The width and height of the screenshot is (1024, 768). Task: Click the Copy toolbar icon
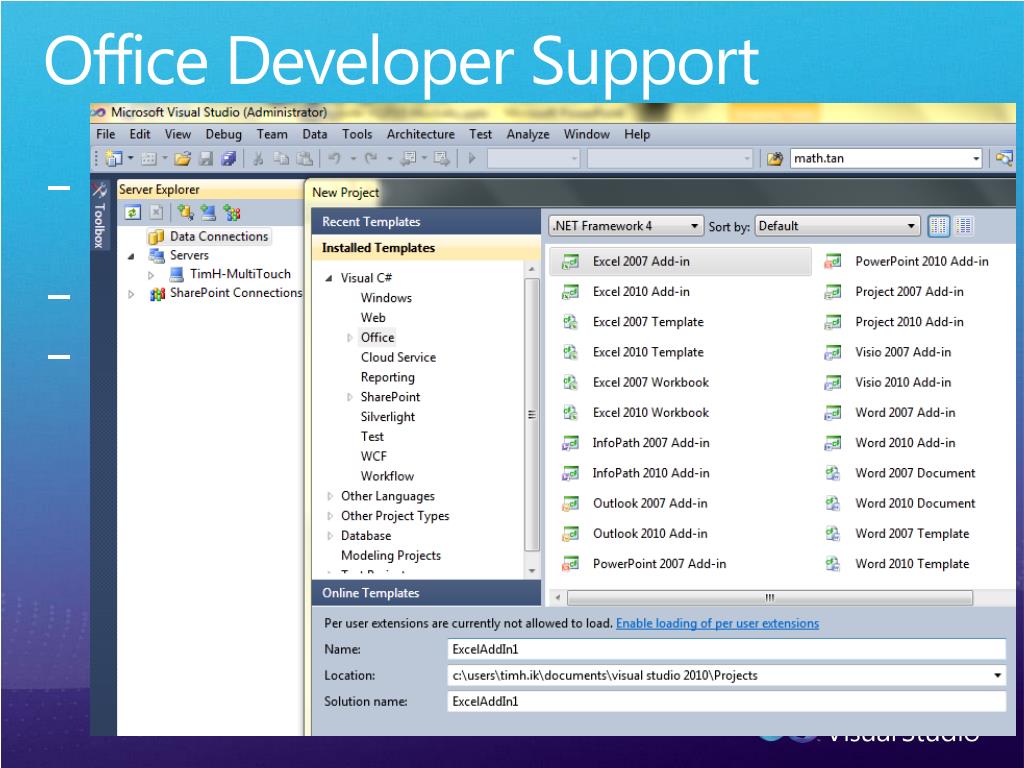click(281, 158)
